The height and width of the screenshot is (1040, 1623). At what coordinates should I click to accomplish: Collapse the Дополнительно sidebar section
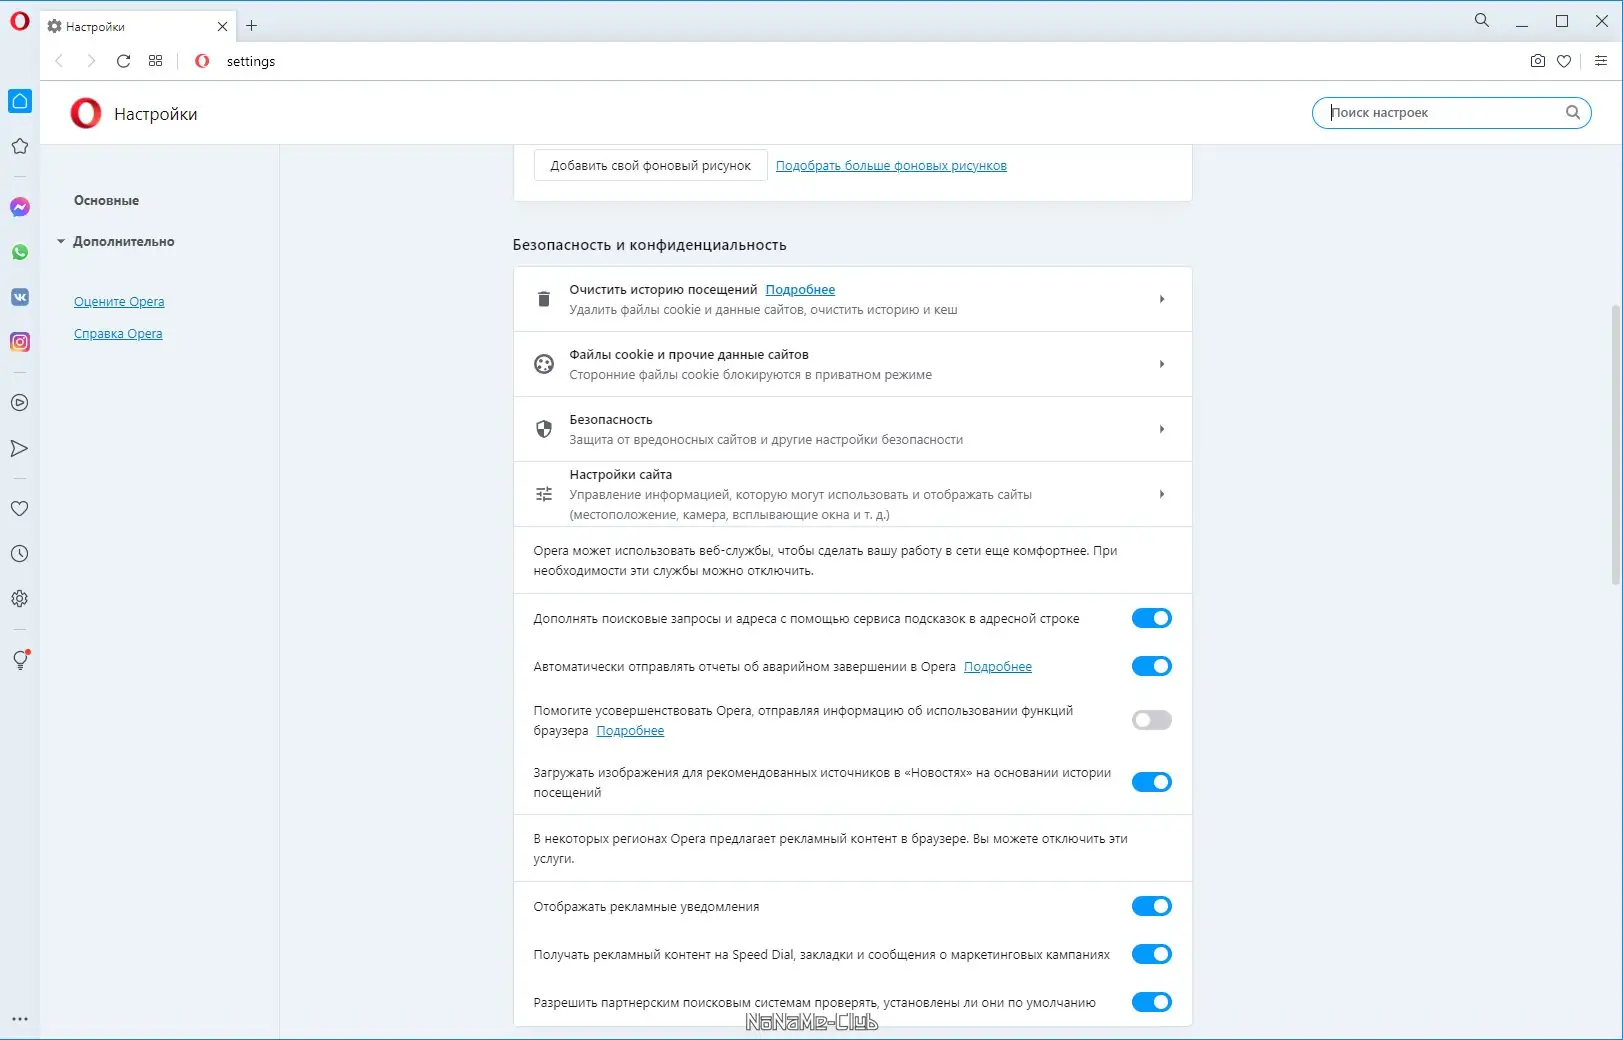(x=116, y=241)
